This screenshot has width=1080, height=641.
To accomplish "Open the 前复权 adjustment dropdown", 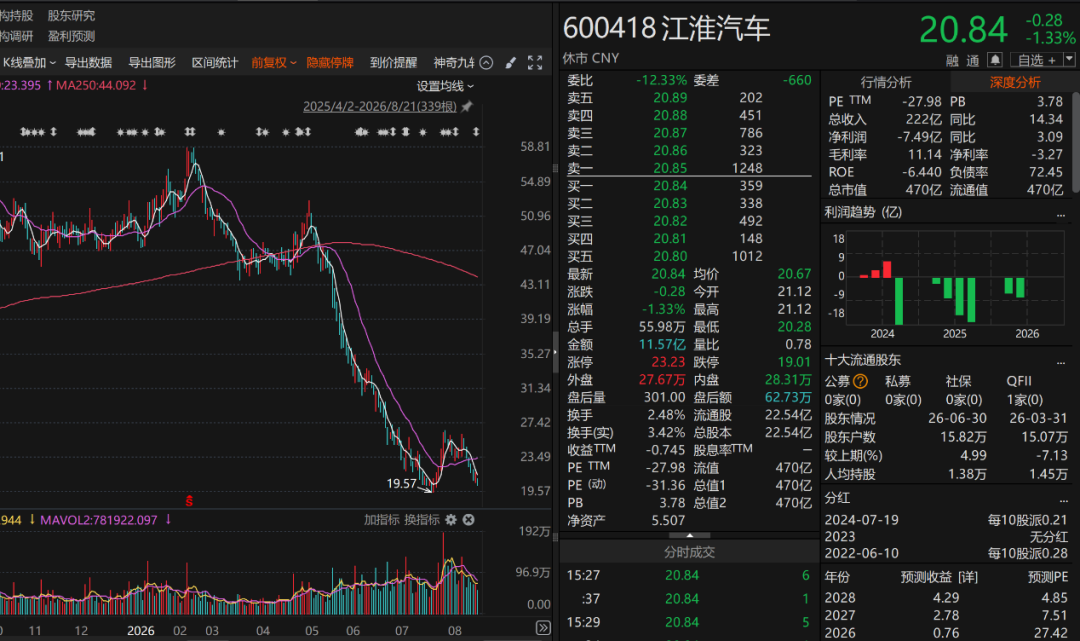I will [273, 63].
